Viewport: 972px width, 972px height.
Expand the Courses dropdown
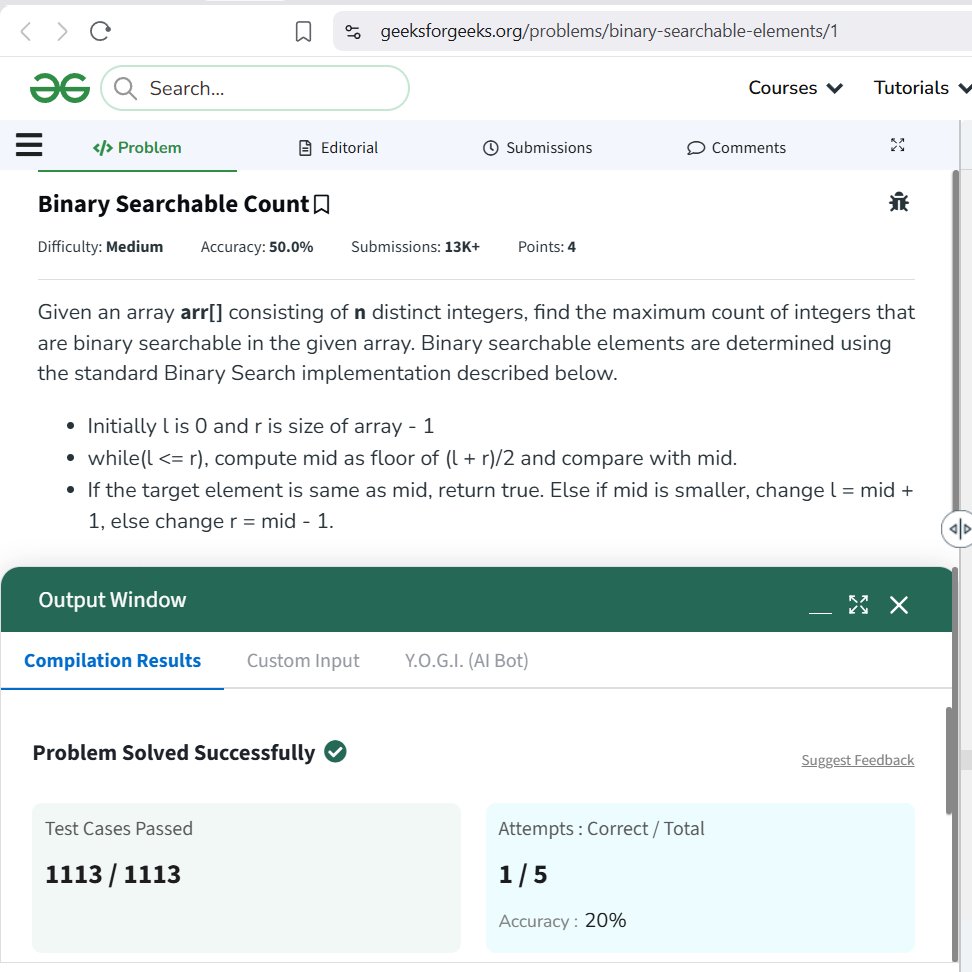click(795, 88)
